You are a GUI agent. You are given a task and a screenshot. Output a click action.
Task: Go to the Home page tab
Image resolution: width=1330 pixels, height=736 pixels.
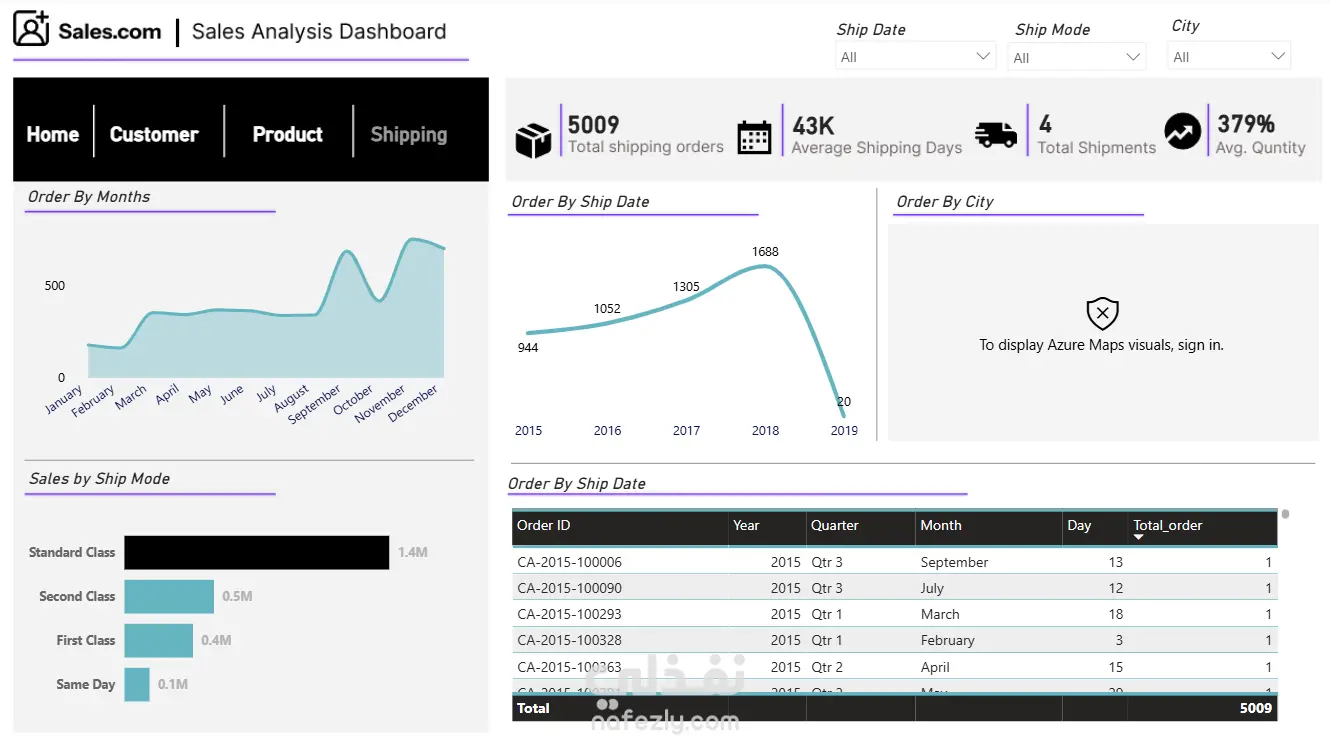(x=53, y=134)
